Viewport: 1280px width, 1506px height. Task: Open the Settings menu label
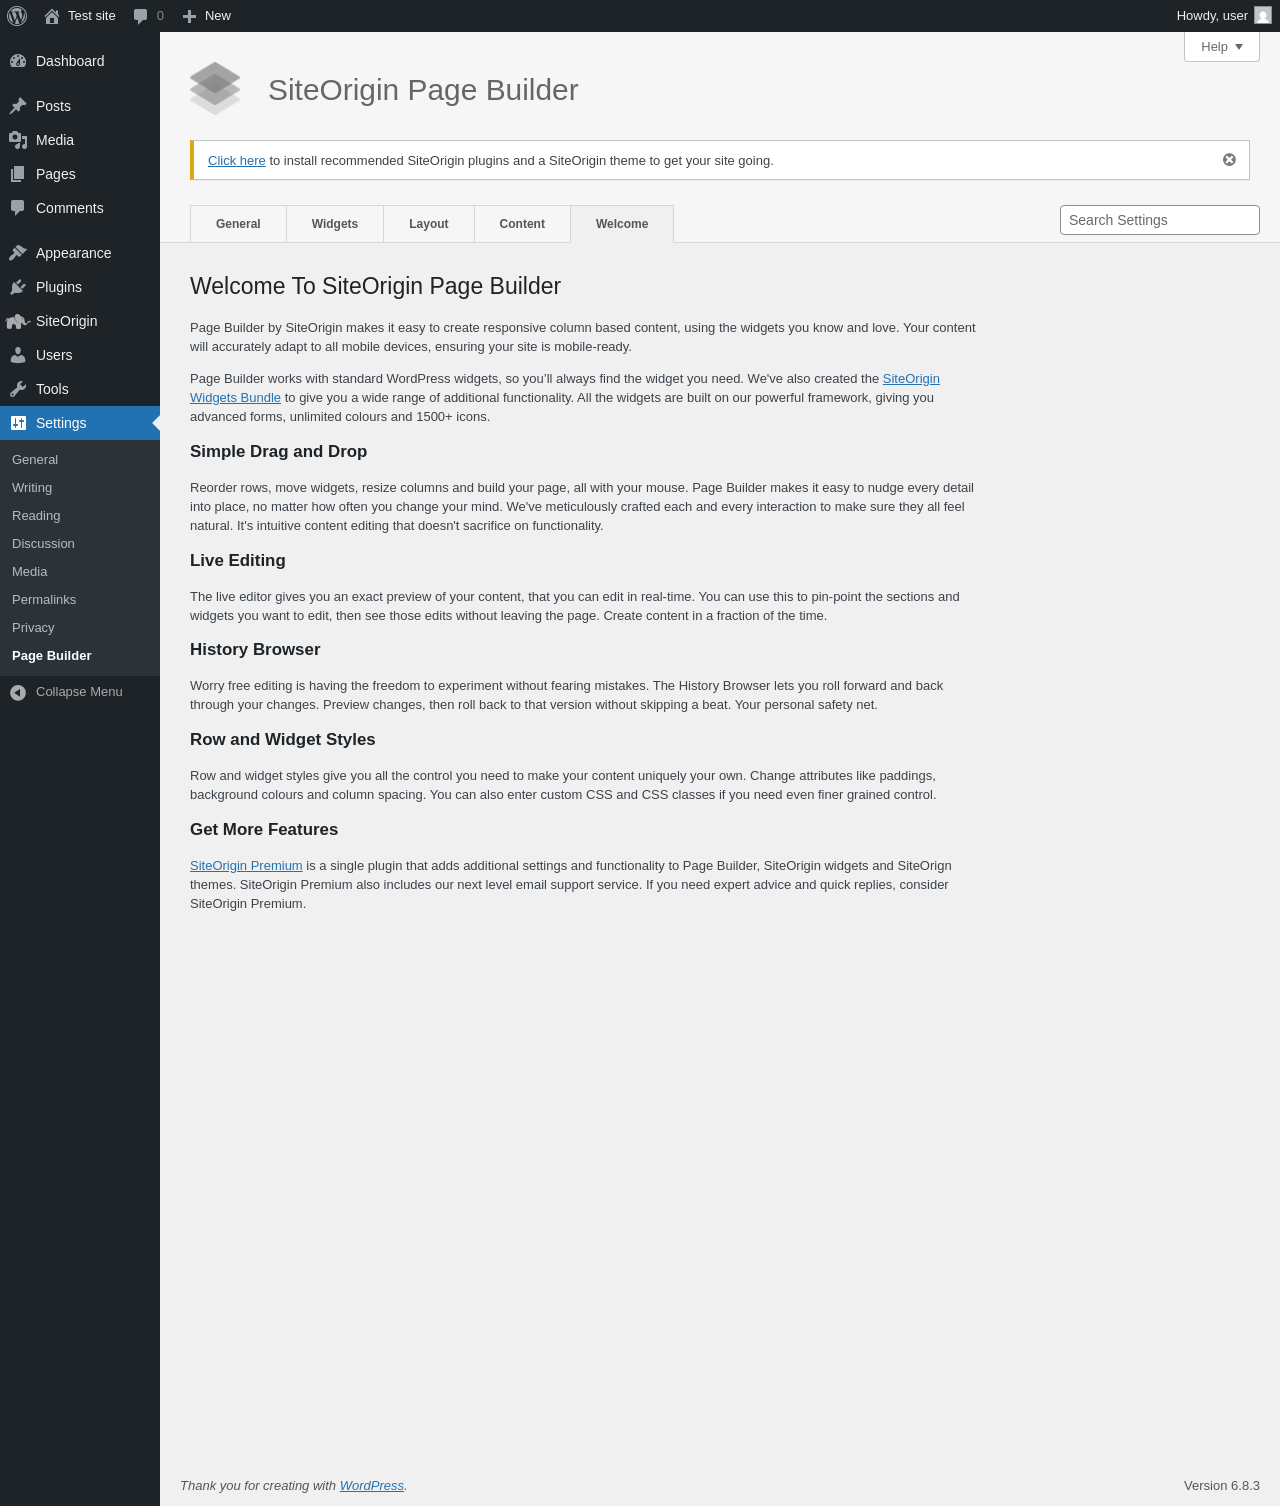coord(61,423)
